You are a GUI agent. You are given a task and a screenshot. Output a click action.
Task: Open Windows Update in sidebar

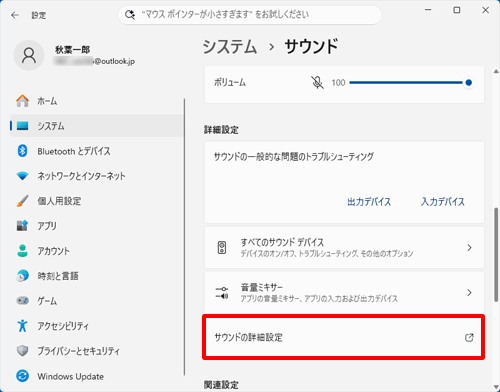97,376
